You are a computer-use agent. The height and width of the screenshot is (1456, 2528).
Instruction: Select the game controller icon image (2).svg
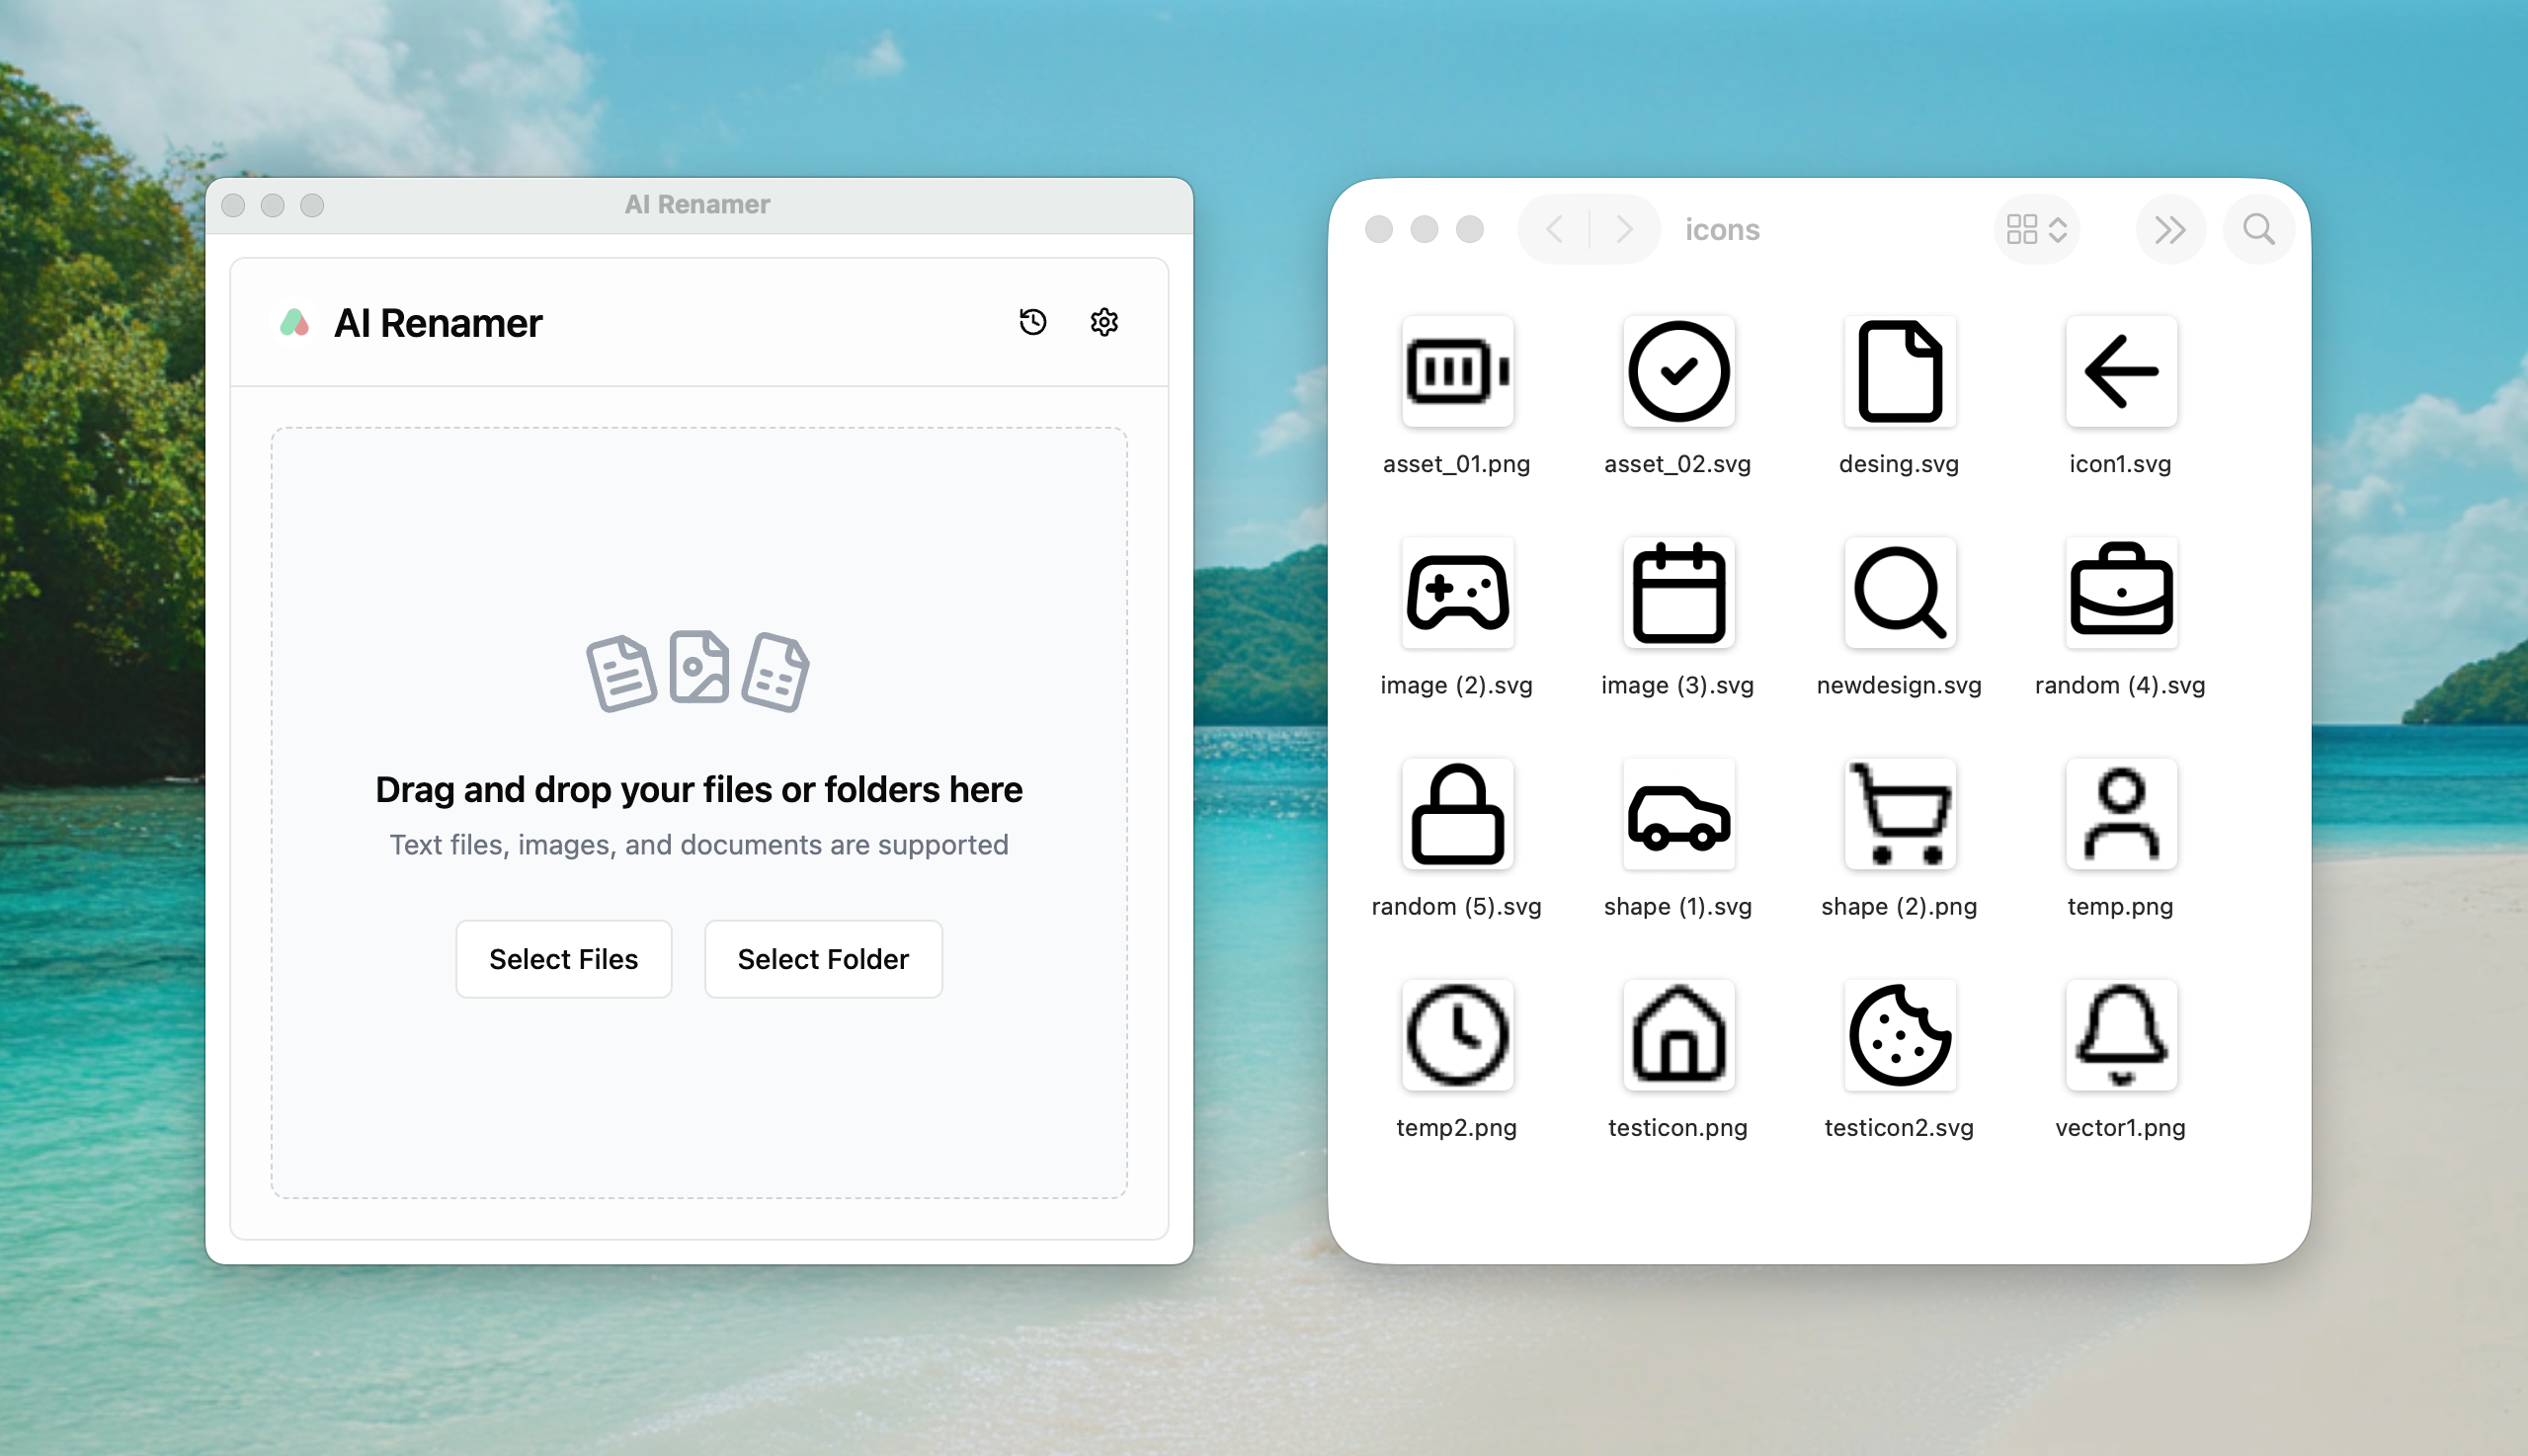coord(1456,592)
